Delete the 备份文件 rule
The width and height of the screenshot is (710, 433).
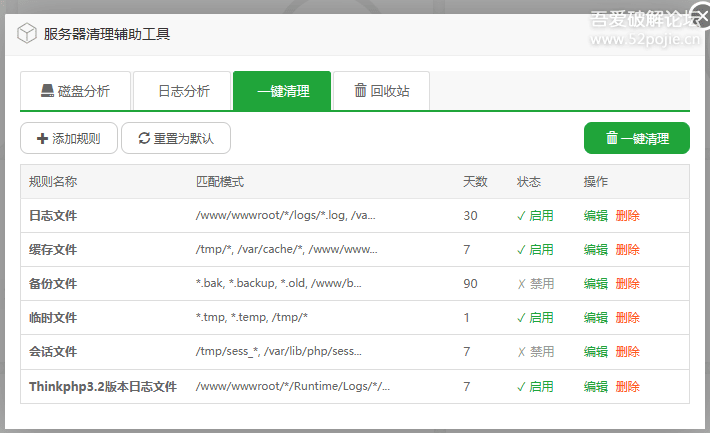pyautogui.click(x=628, y=284)
